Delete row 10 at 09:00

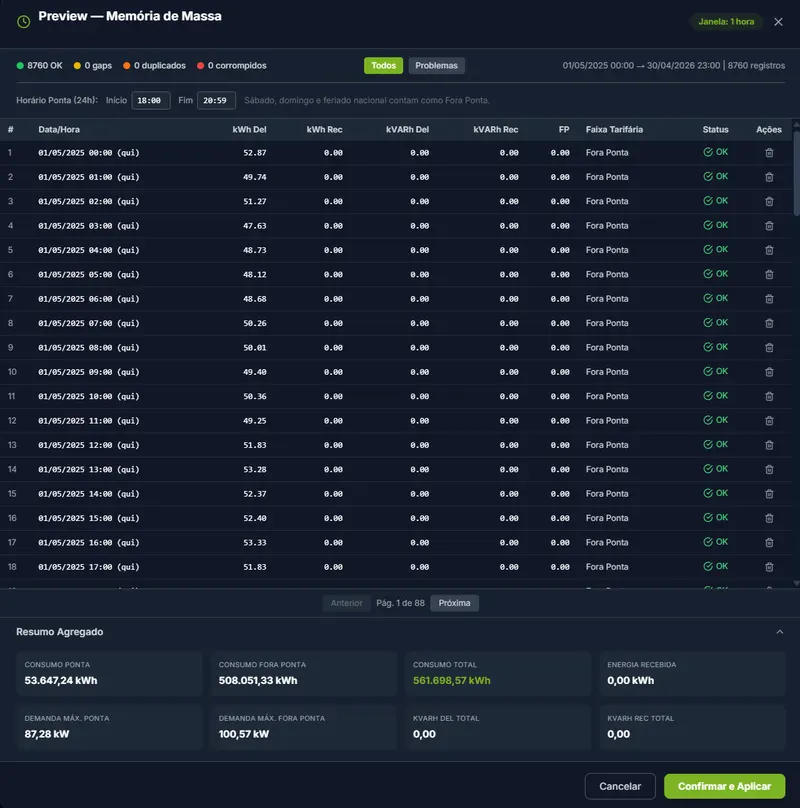(x=769, y=372)
